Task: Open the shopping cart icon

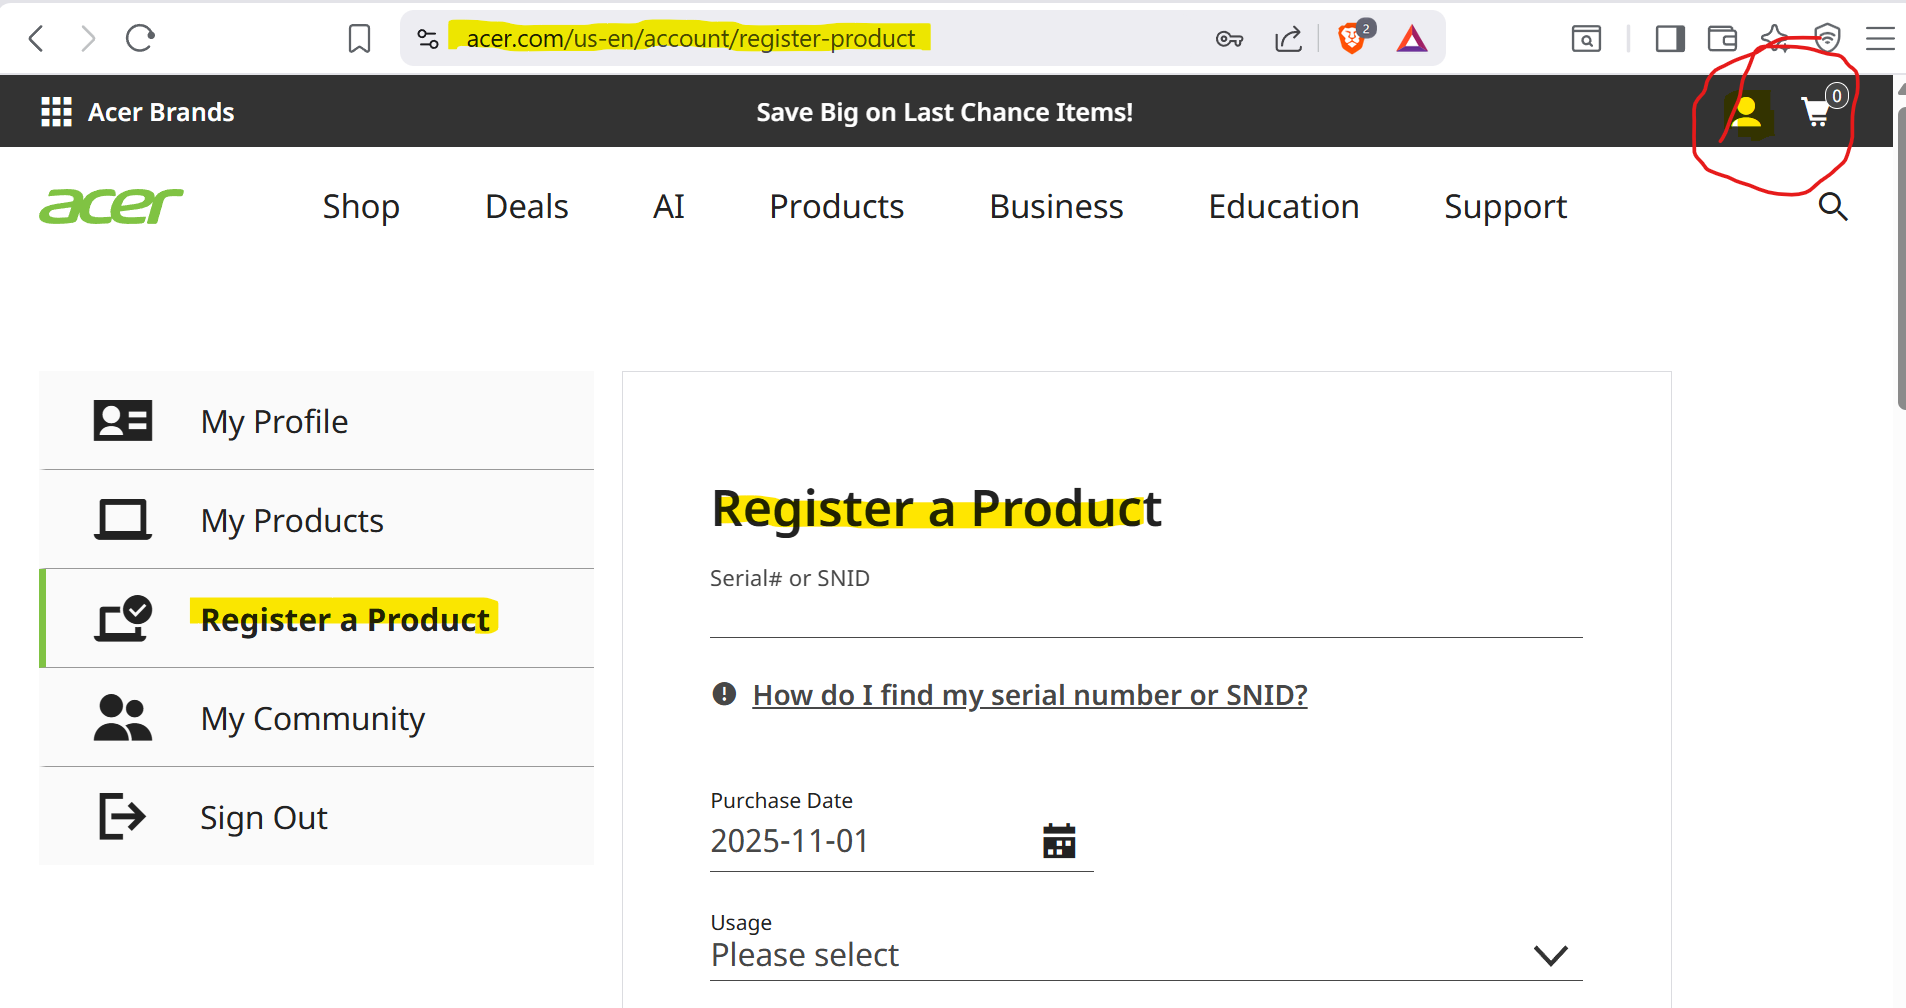Action: coord(1817,111)
